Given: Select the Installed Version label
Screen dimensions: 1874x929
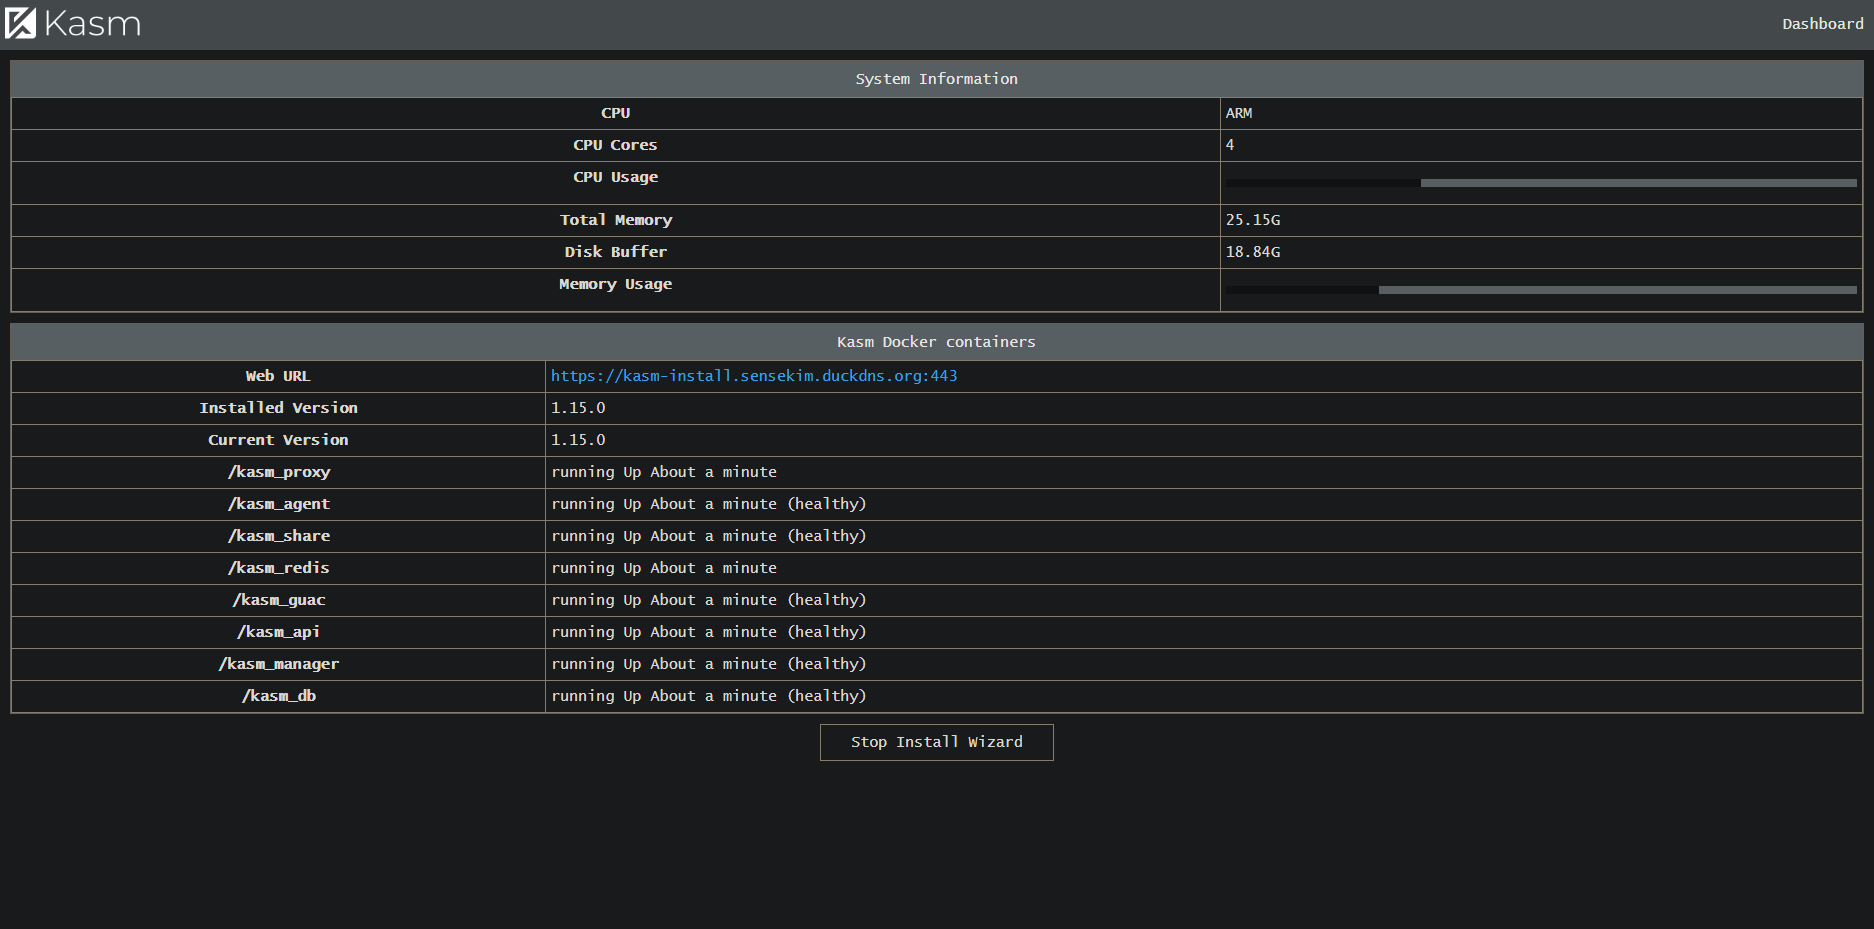Looking at the screenshot, I should [x=278, y=408].
